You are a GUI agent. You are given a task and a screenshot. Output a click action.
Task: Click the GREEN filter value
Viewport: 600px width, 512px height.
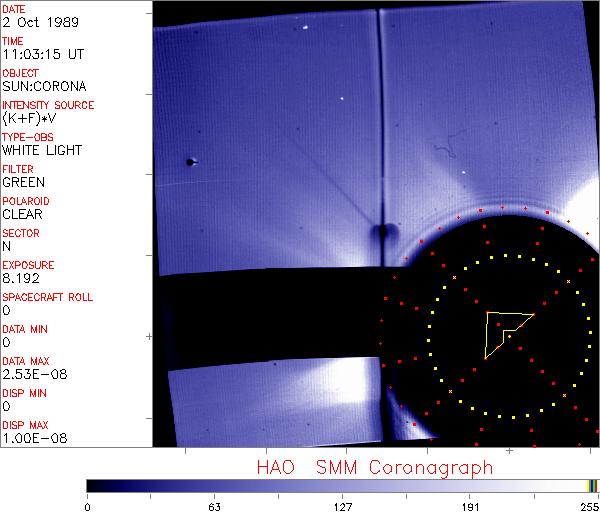[23, 182]
